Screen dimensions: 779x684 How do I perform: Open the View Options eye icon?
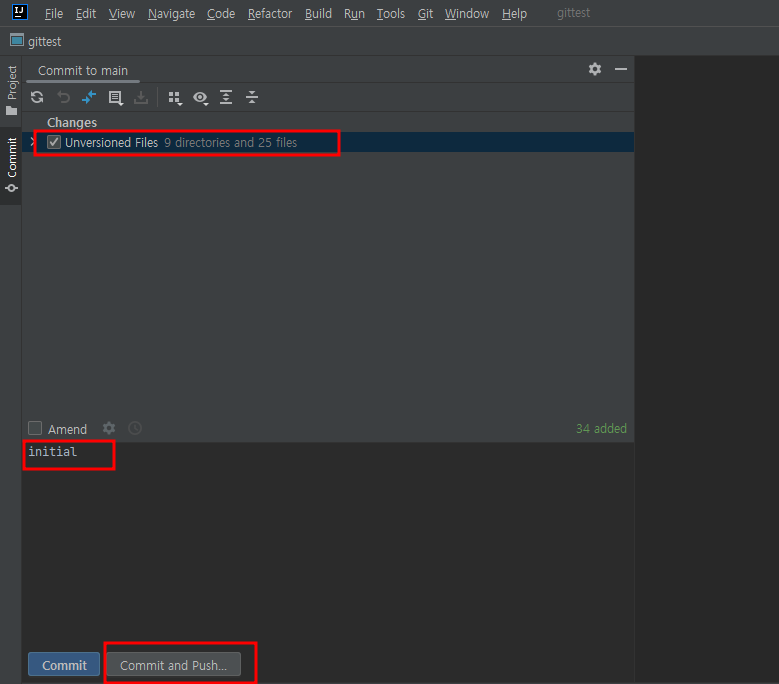click(201, 98)
